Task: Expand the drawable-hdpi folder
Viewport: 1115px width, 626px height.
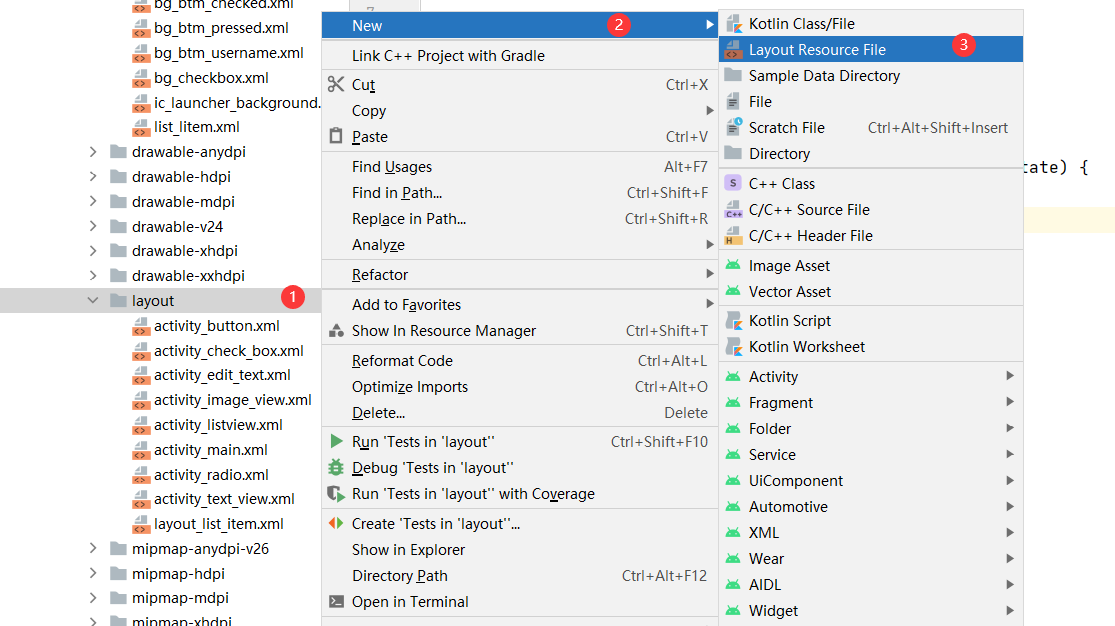Action: (x=93, y=177)
